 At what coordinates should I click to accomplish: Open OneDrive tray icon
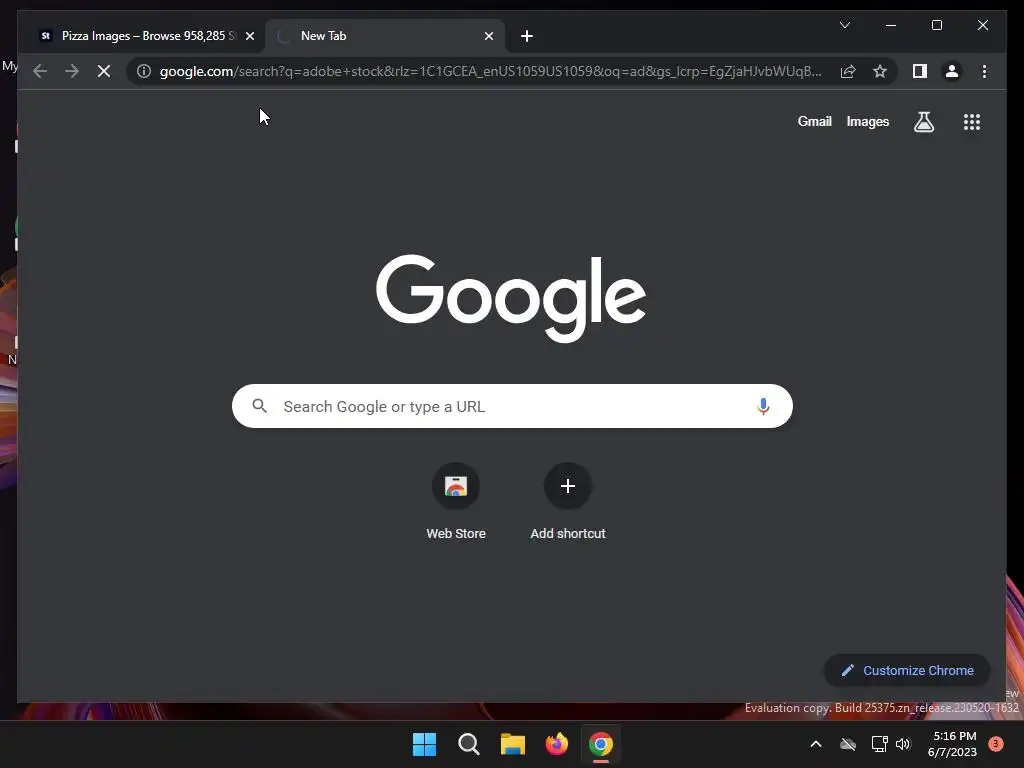point(848,744)
